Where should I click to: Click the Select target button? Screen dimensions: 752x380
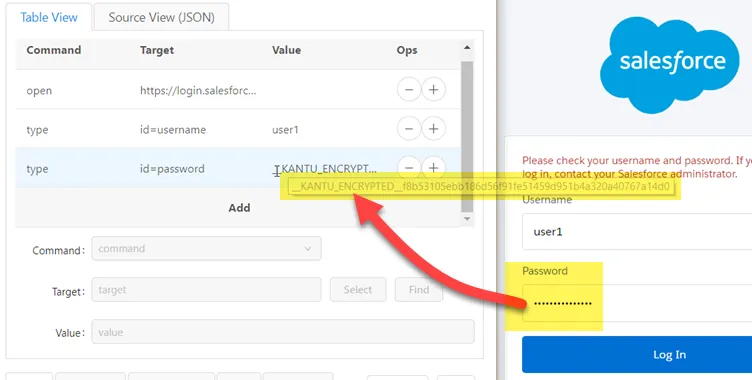point(358,290)
